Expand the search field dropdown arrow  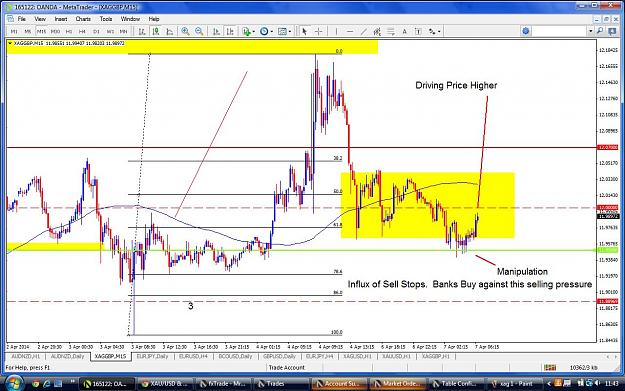tap(591, 31)
